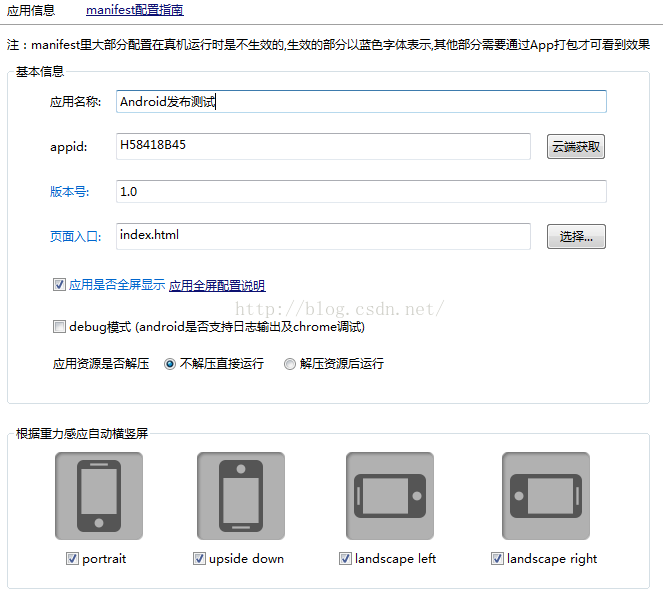Uncheck the landscape left checkbox

(x=345, y=558)
